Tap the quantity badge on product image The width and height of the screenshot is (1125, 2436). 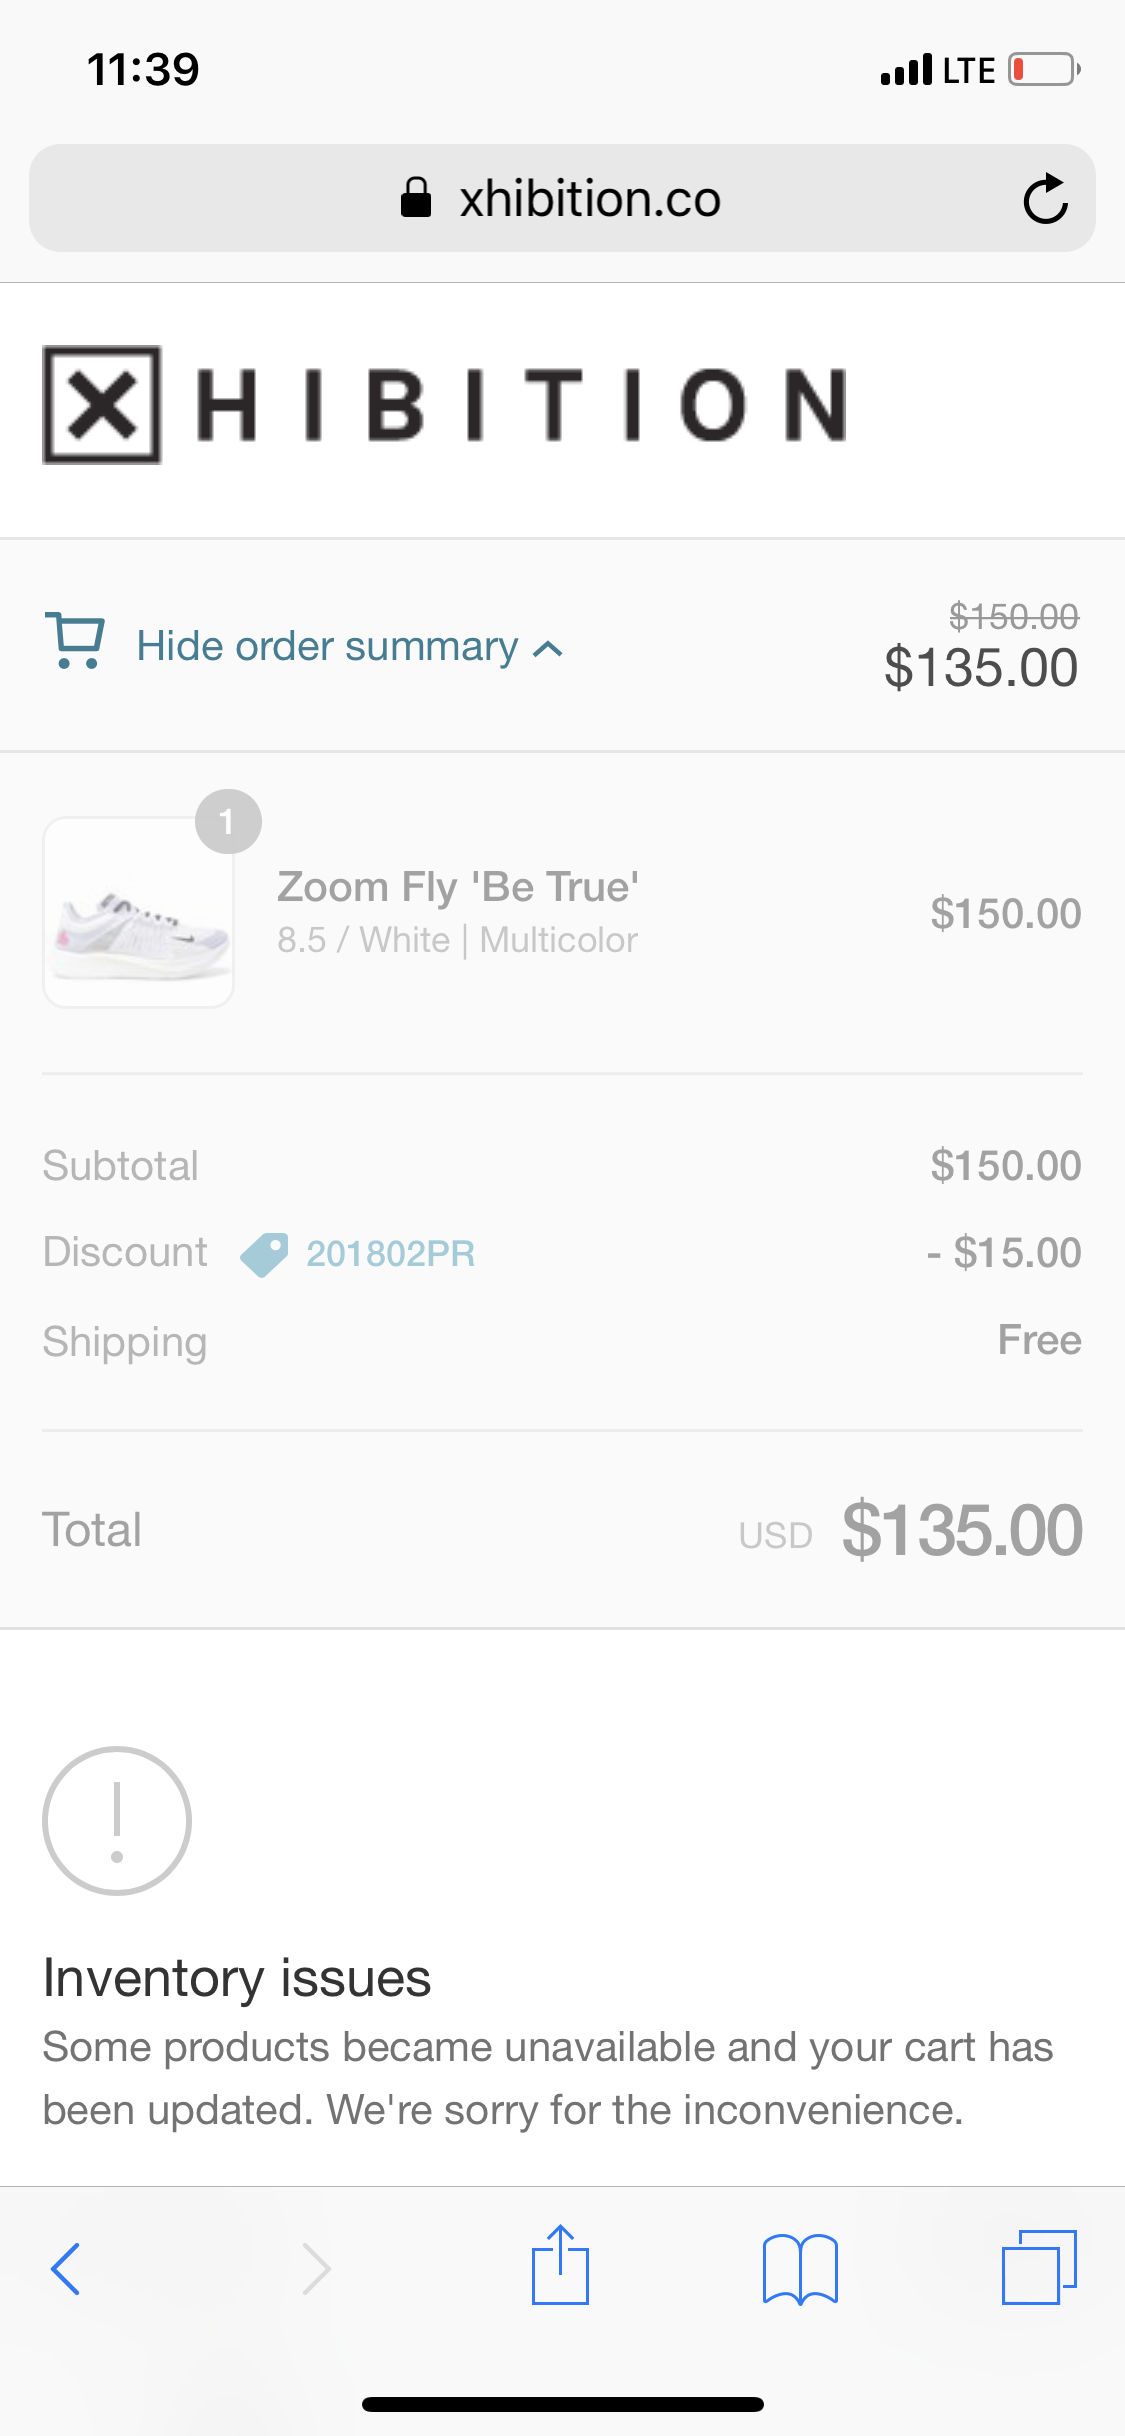pos(228,822)
